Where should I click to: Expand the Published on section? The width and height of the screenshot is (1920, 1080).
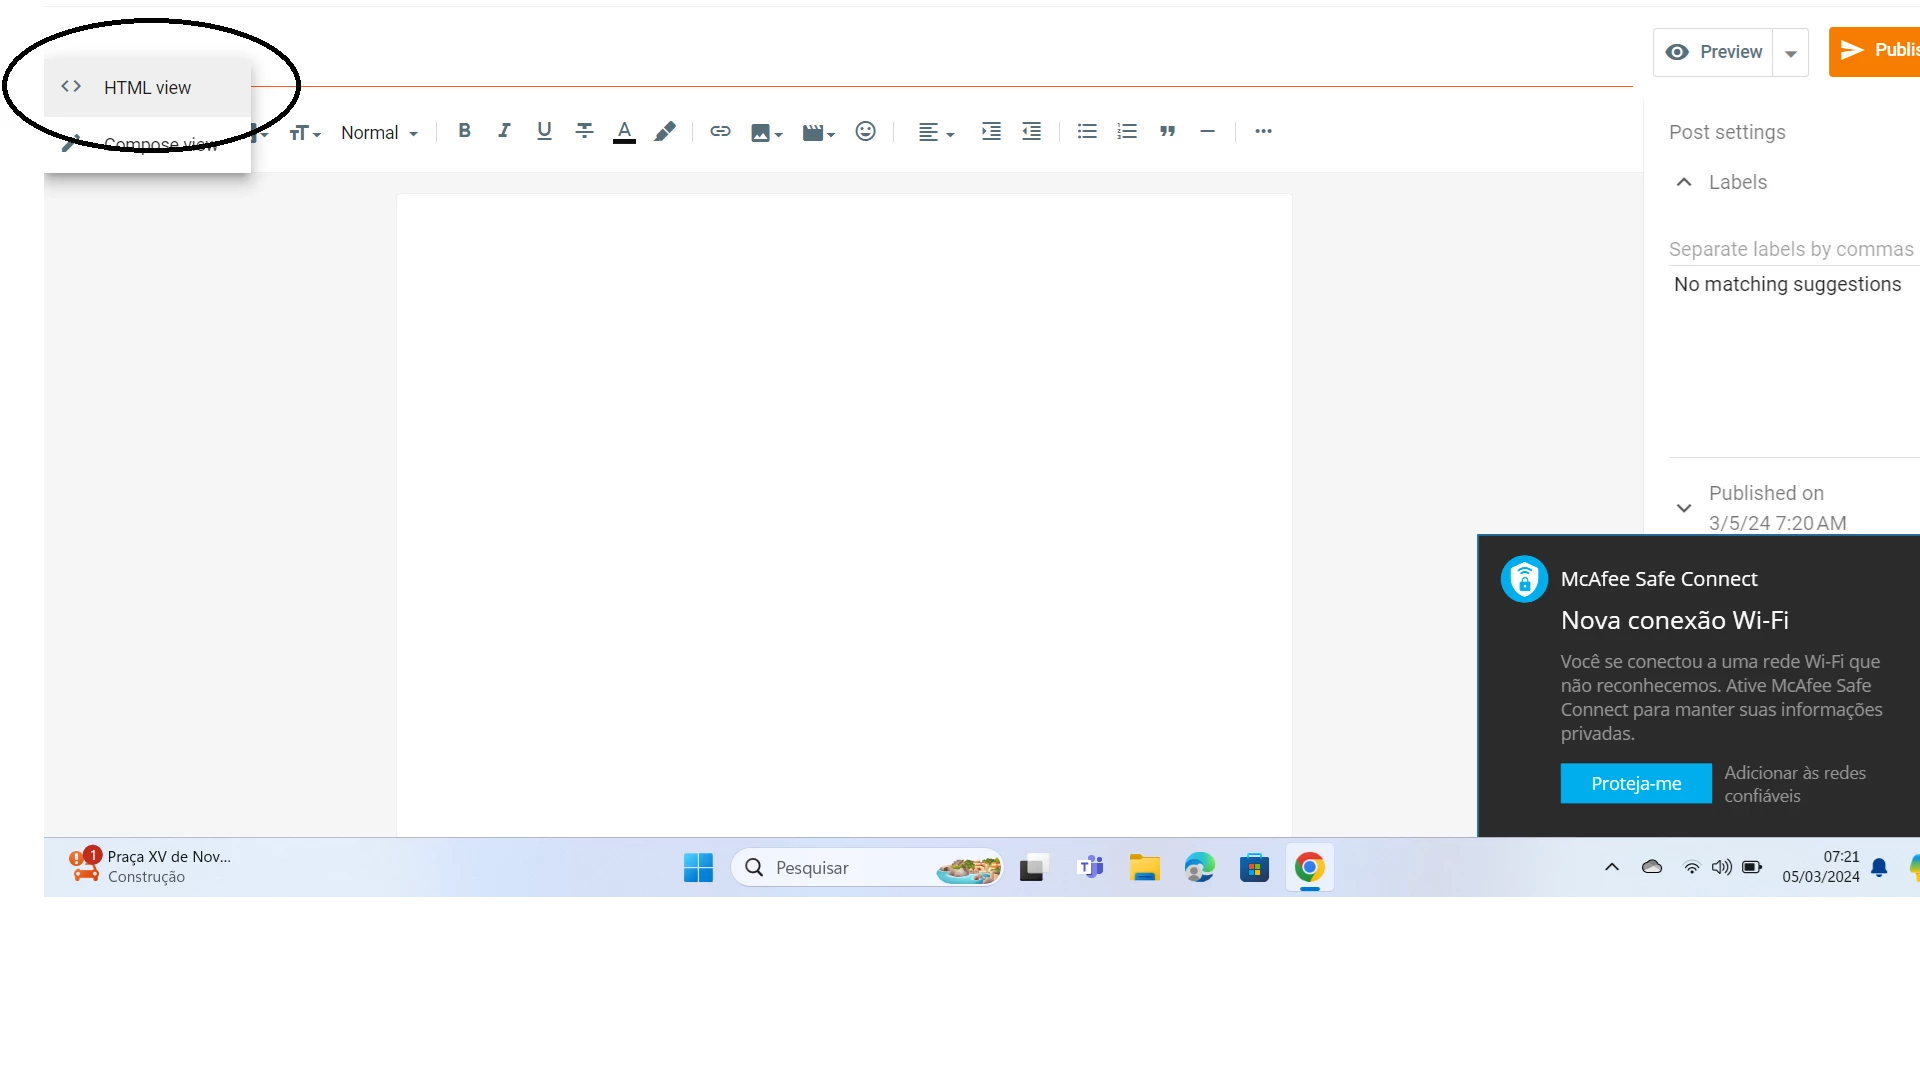tap(1684, 508)
